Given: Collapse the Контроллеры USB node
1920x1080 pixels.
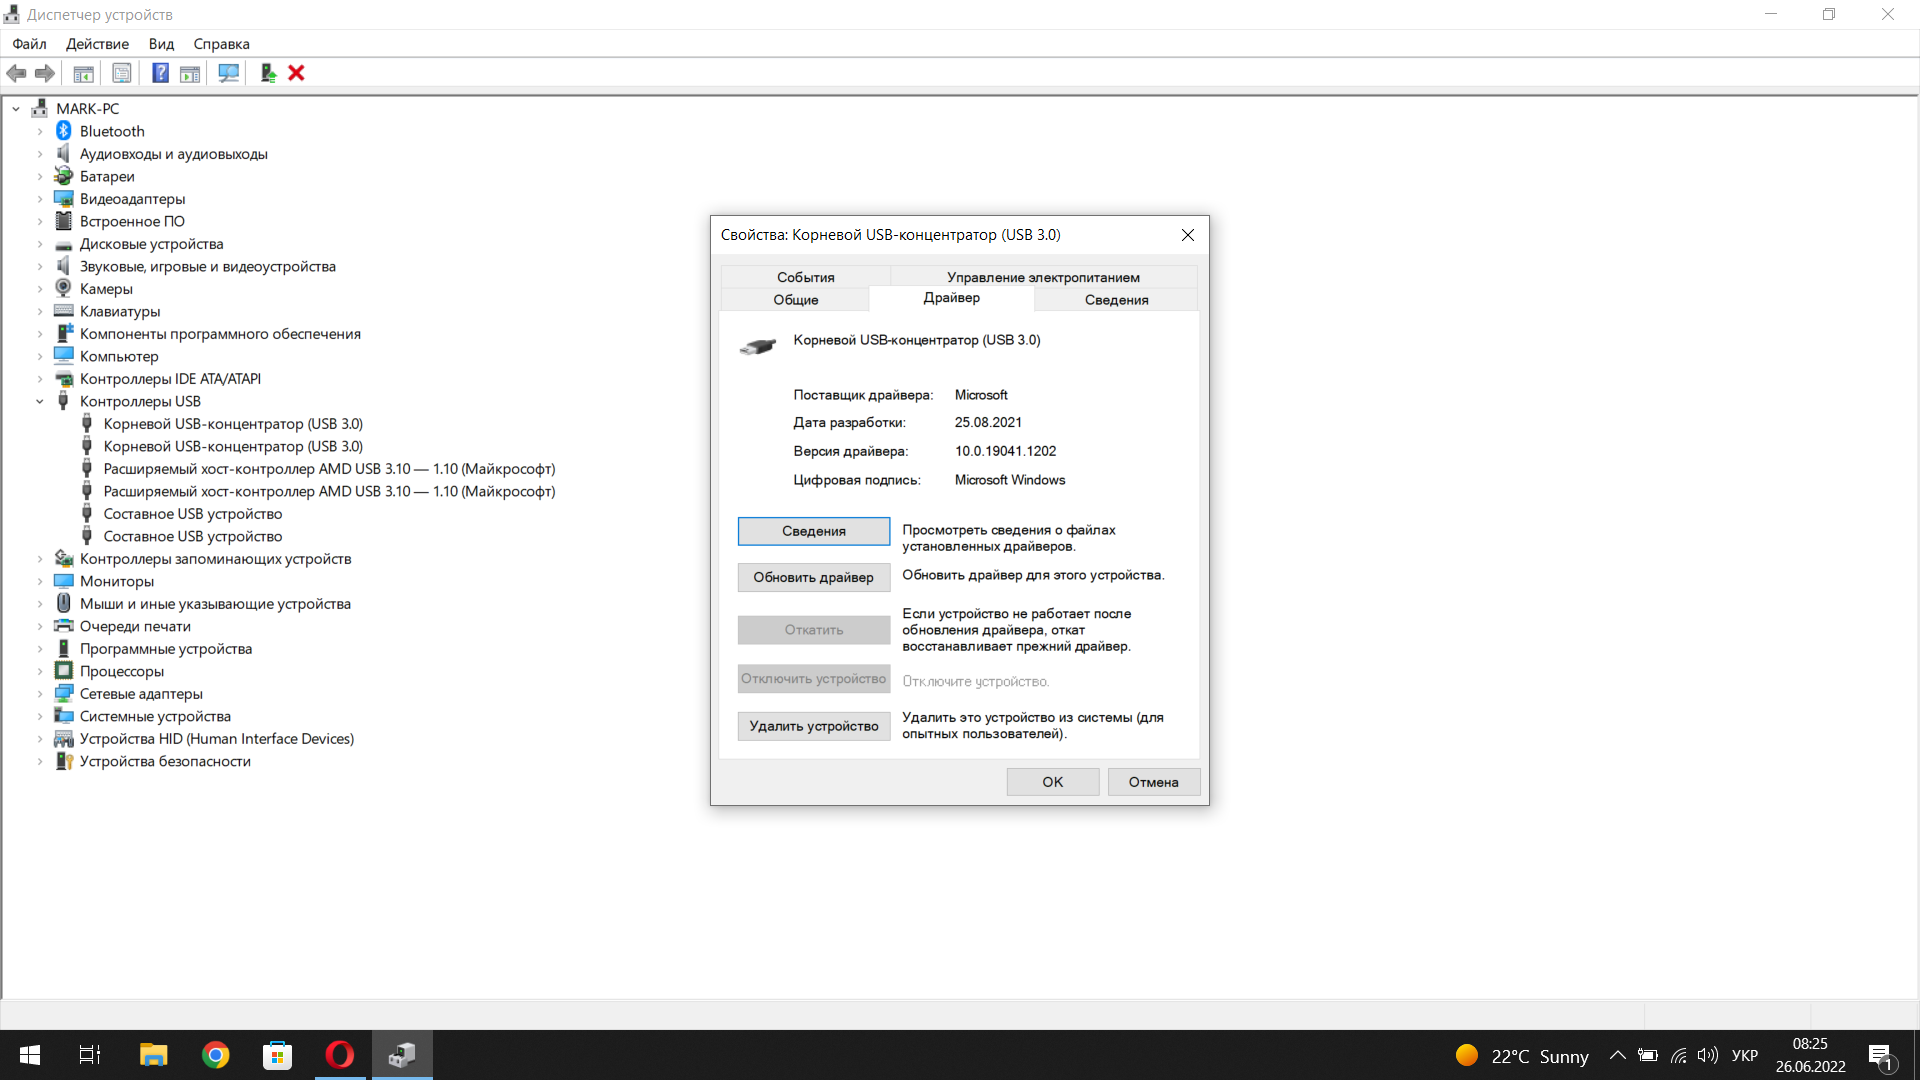Looking at the screenshot, I should [40, 402].
